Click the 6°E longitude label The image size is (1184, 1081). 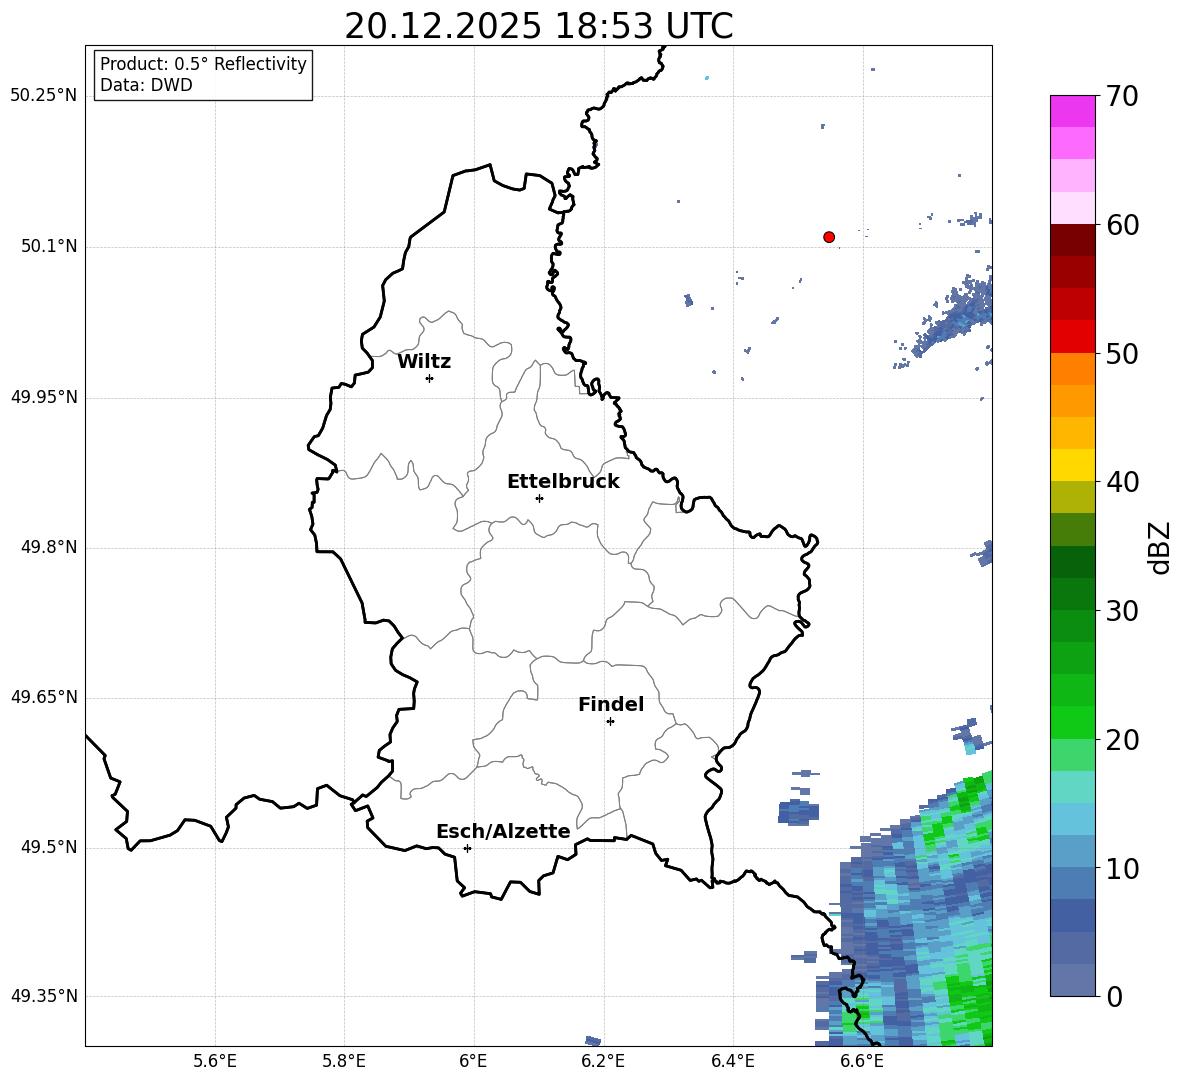coord(473,1061)
